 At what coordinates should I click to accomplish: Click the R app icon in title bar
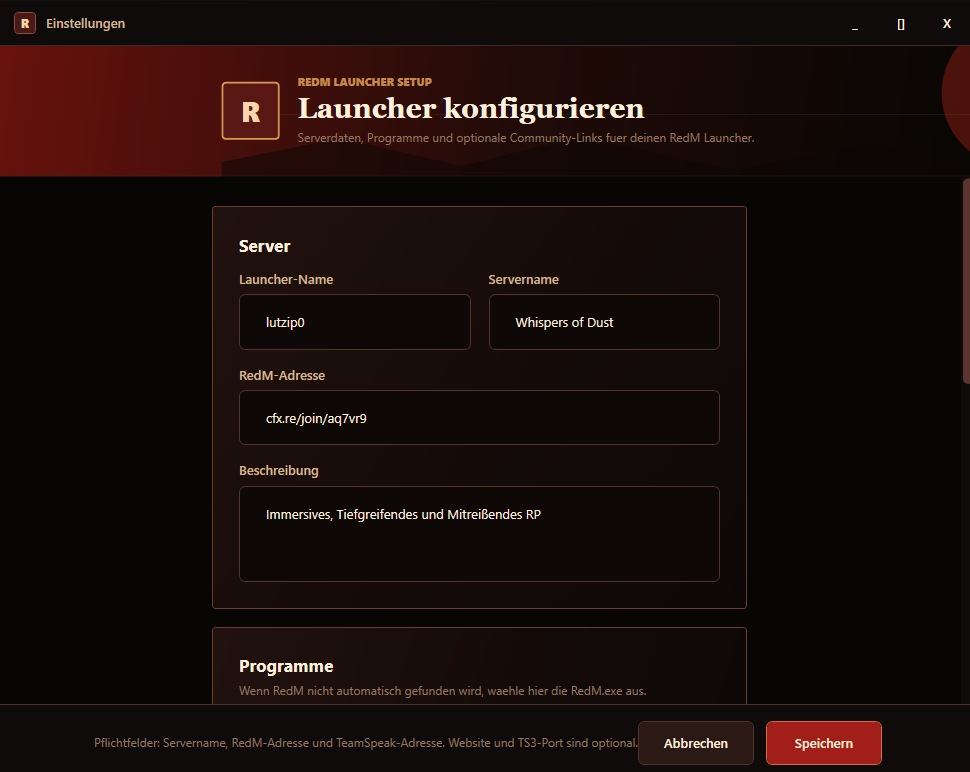click(25, 24)
